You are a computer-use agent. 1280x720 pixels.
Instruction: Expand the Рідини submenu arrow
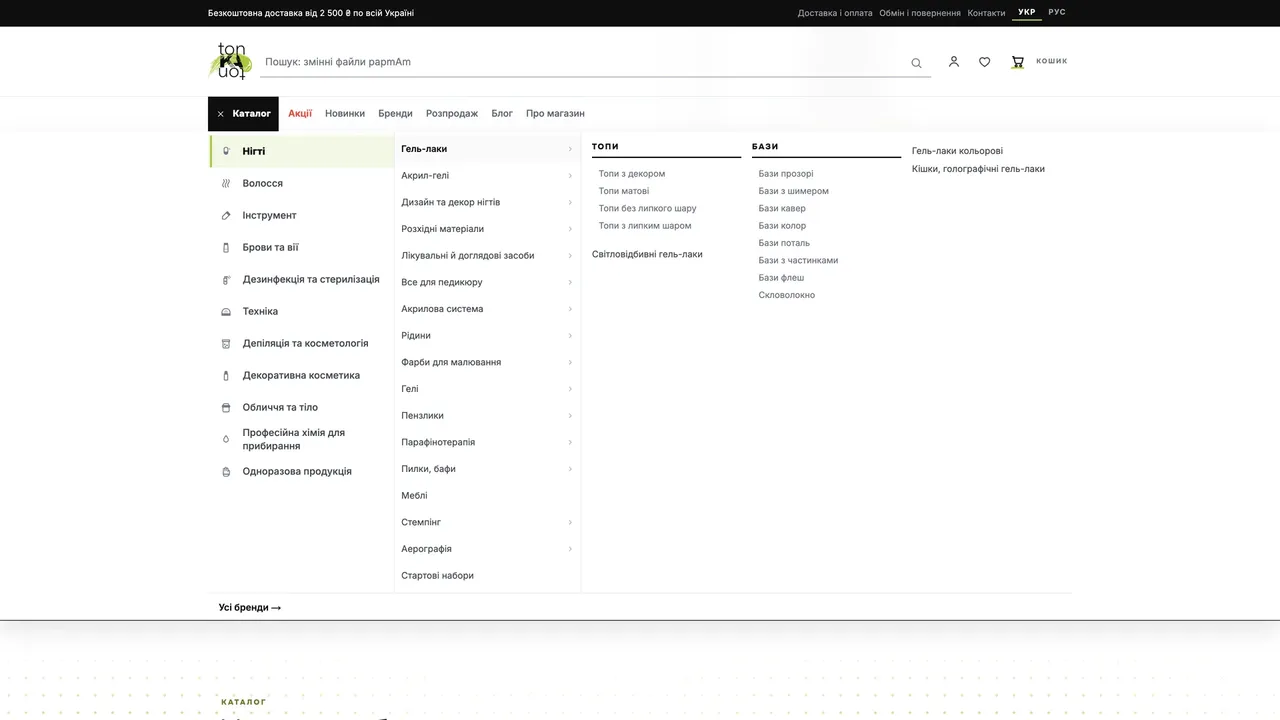570,336
